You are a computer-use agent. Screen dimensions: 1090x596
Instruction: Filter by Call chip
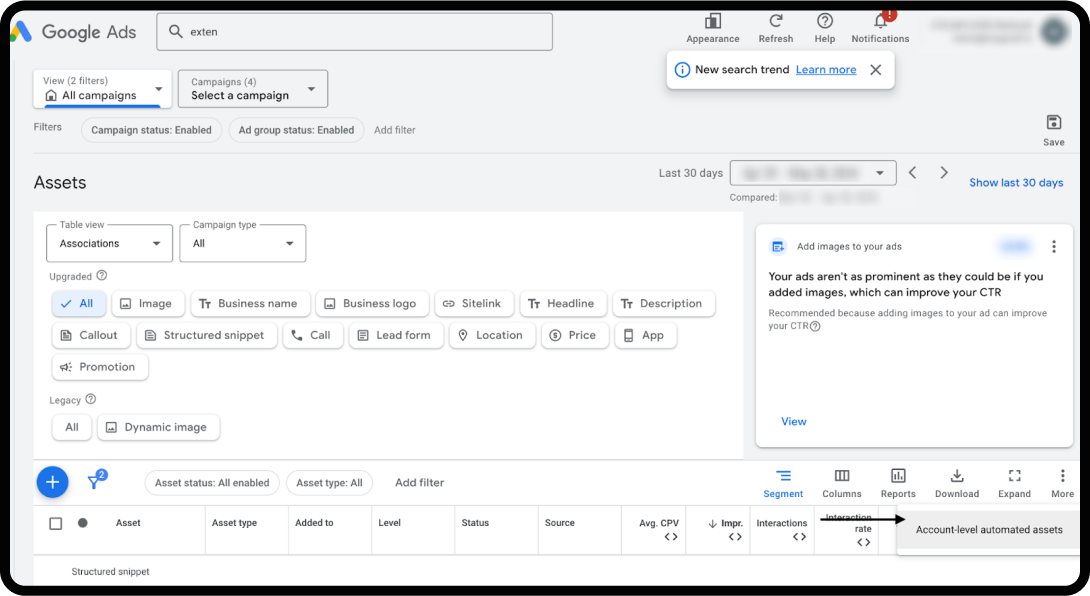click(x=313, y=335)
